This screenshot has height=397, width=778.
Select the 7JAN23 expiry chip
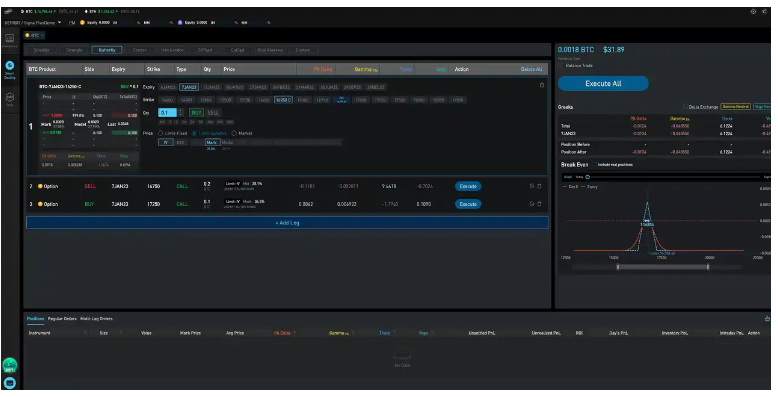189,87
